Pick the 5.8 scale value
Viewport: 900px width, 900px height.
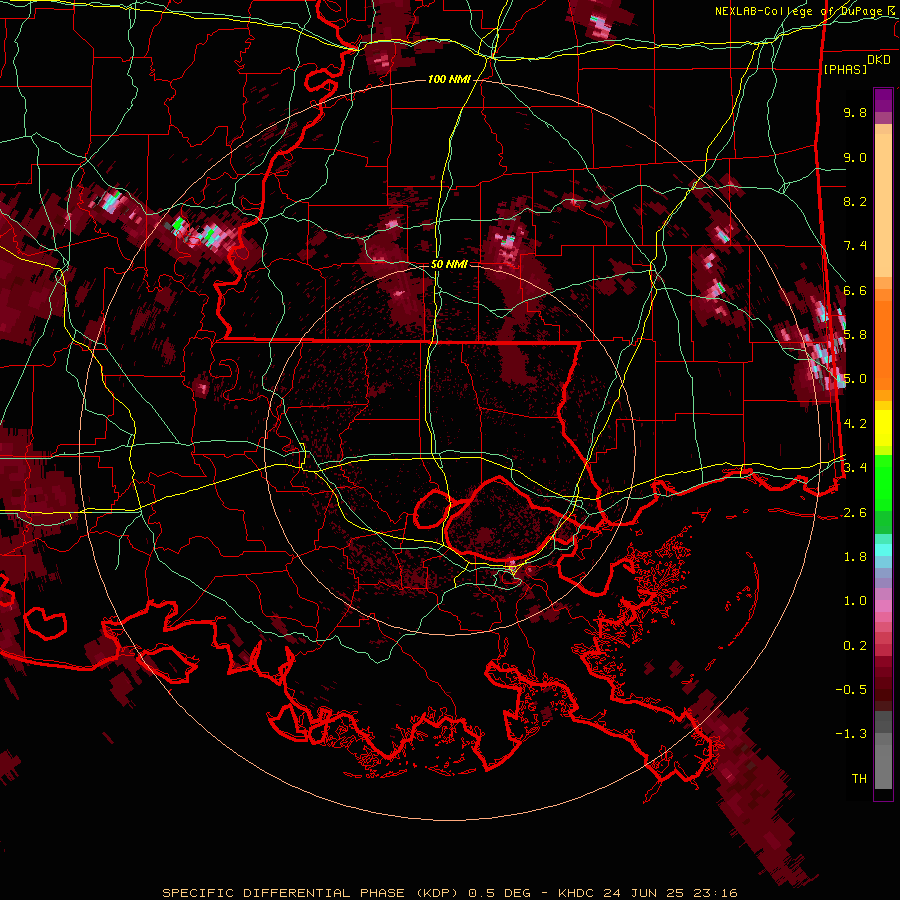click(855, 335)
